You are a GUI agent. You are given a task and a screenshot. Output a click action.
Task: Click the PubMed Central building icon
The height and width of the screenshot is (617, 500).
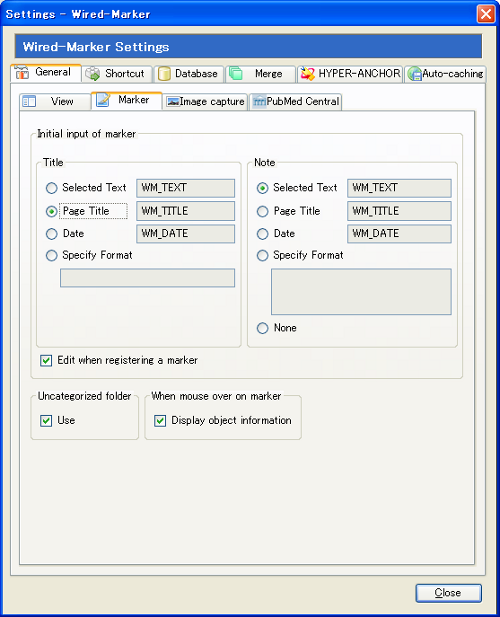coord(259,102)
